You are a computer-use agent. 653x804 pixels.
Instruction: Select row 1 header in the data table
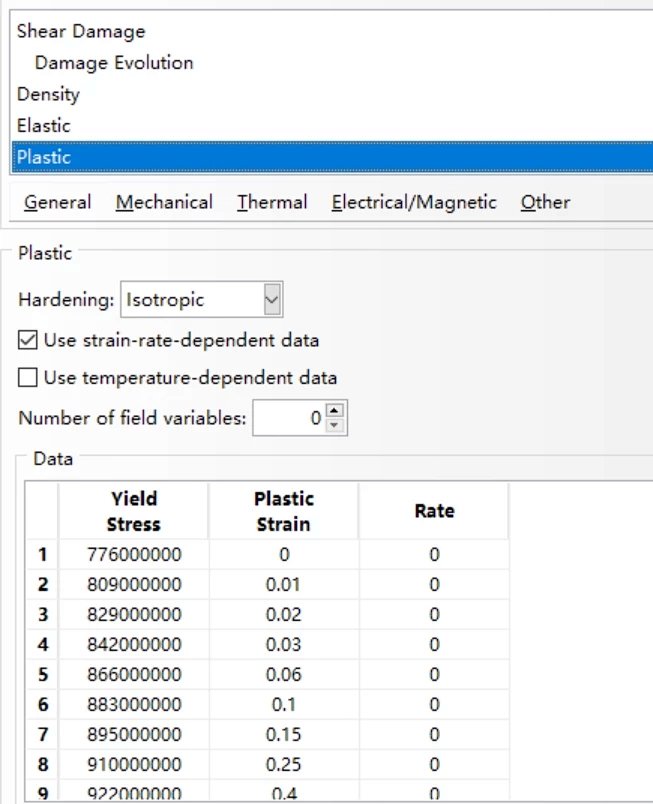pyautogui.click(x=43, y=554)
